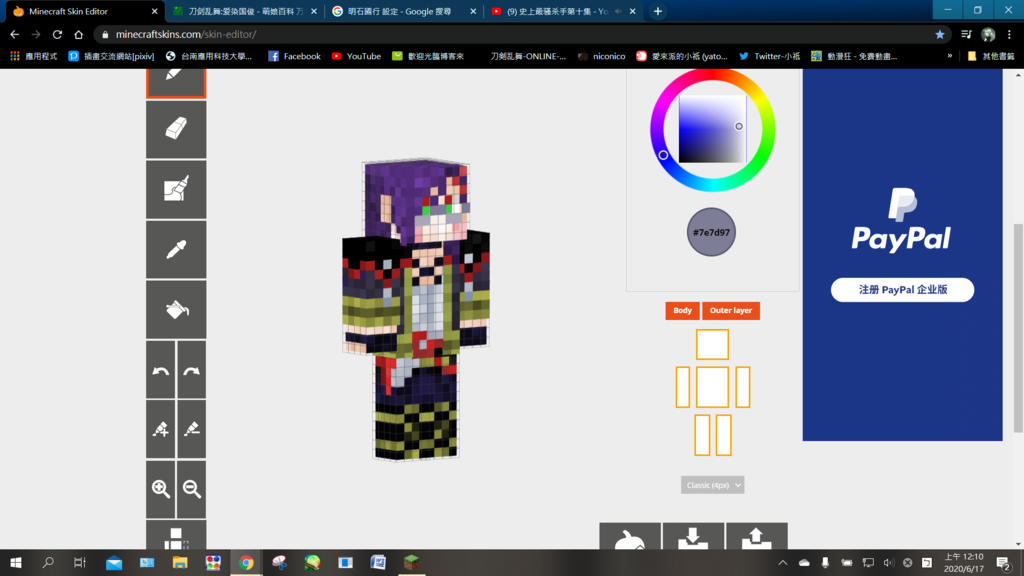Open the PayPal advertisement logo

(902, 220)
